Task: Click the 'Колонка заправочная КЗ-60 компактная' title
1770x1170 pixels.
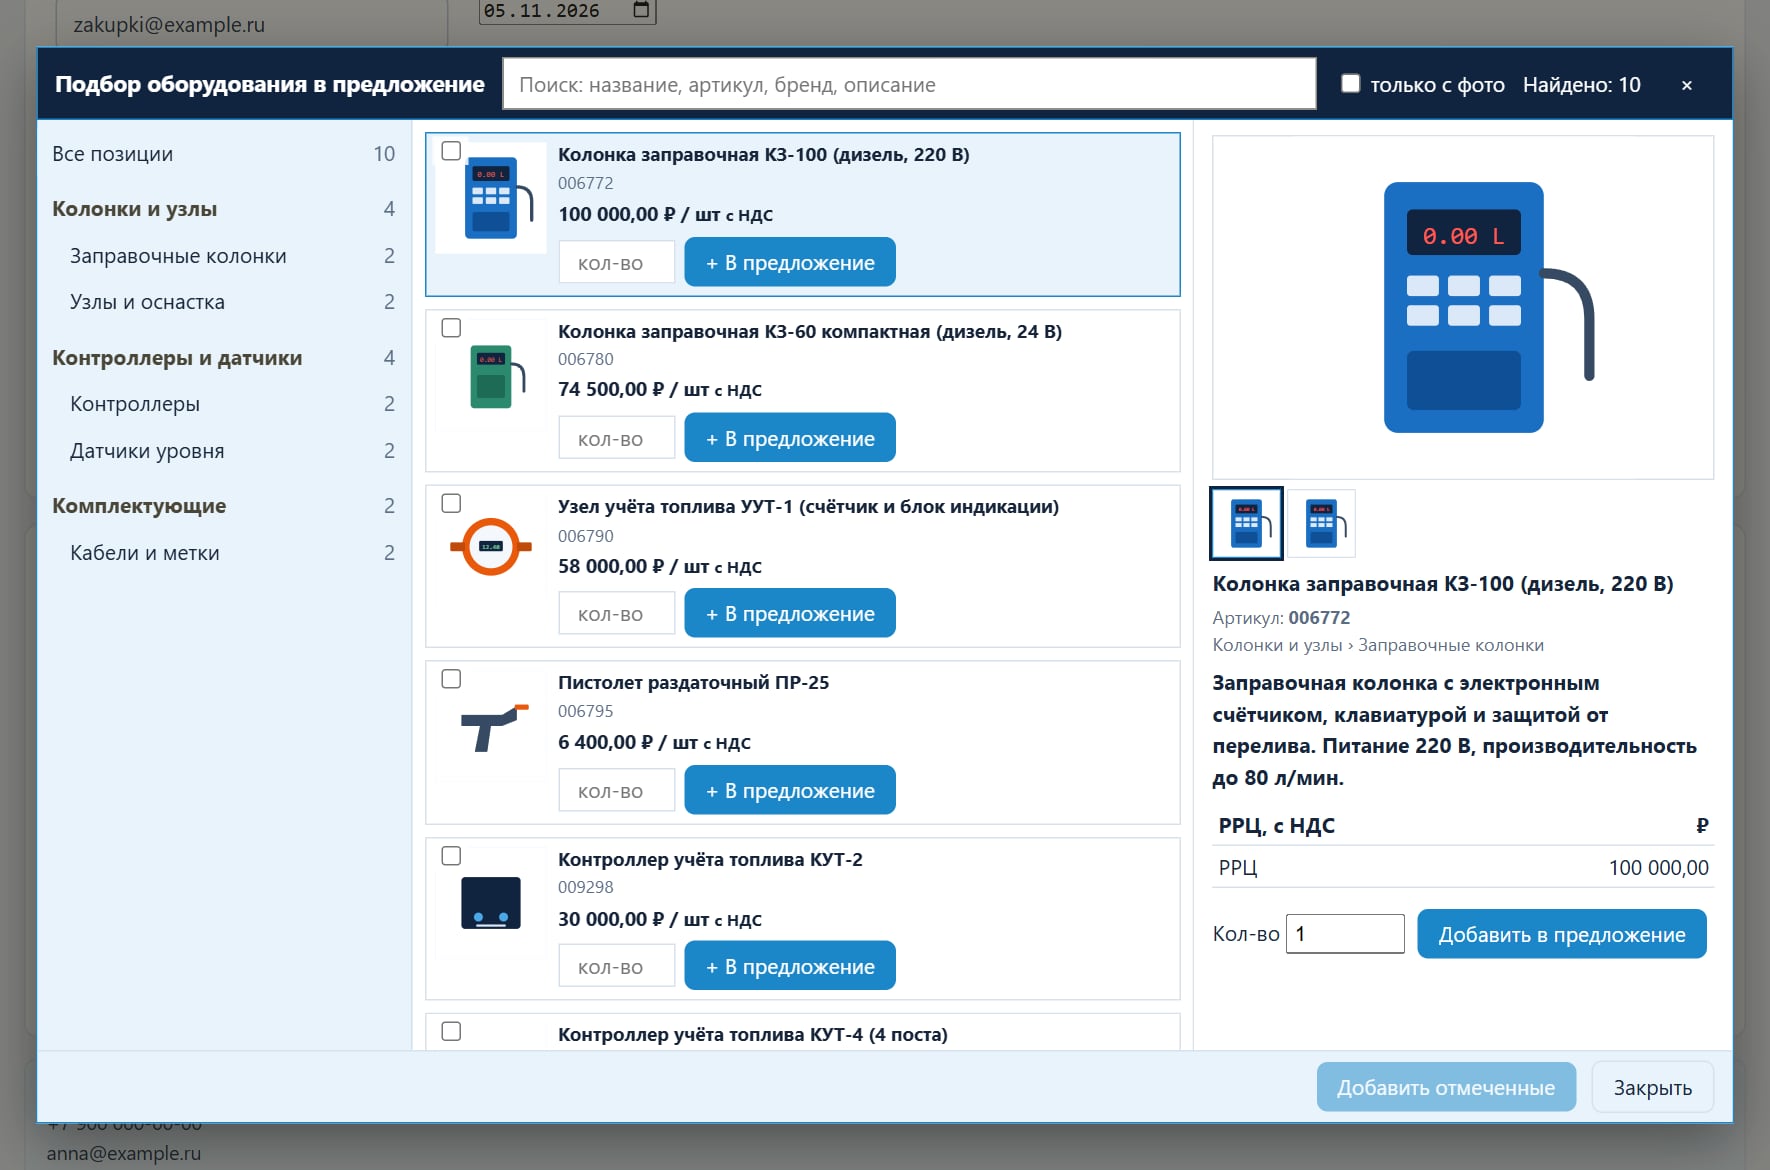Action: pos(810,331)
